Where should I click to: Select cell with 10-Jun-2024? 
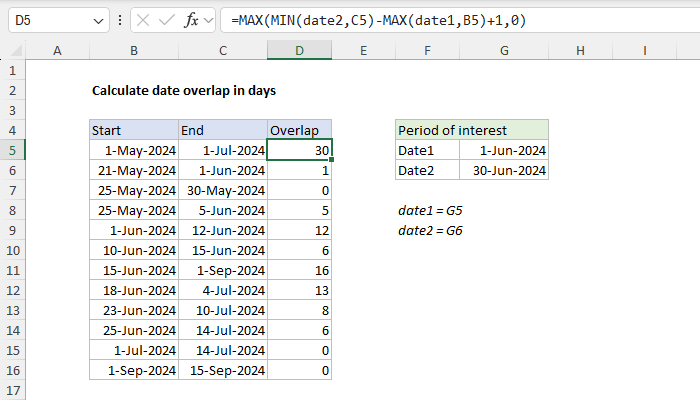[x=134, y=250]
